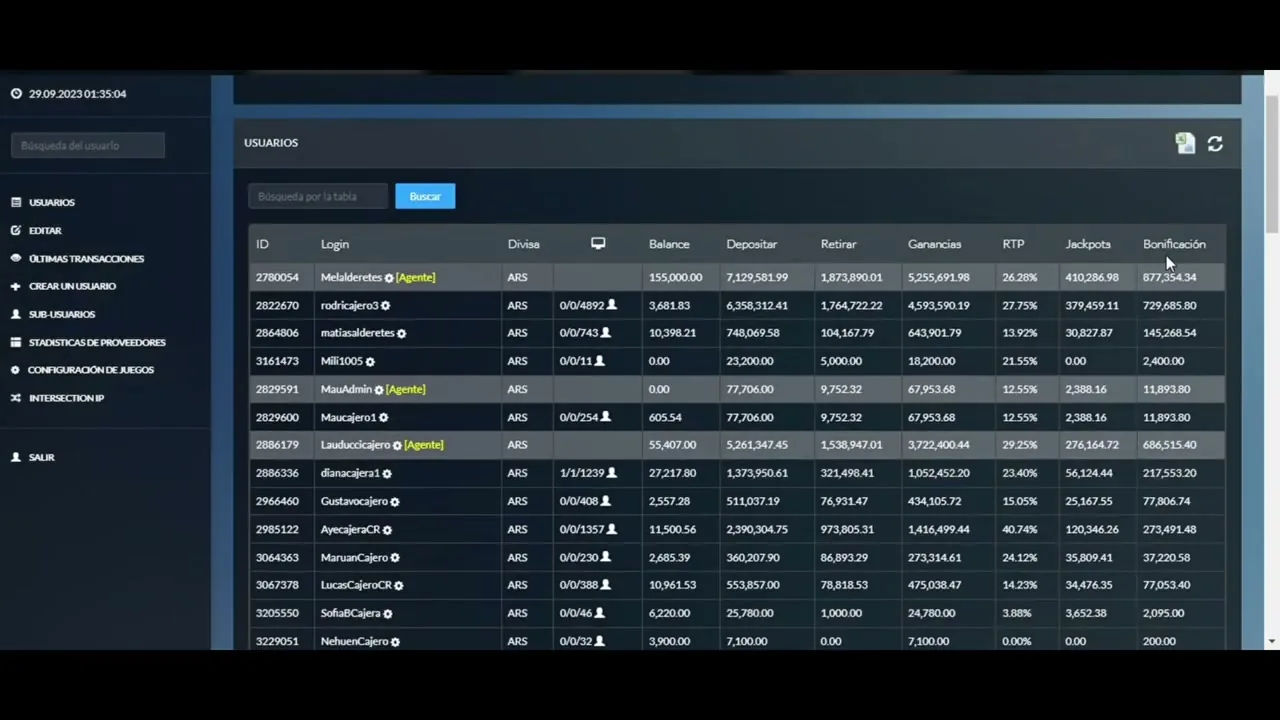Open Editar in sidebar
Screen dimensions: 1280x720
[x=45, y=230]
